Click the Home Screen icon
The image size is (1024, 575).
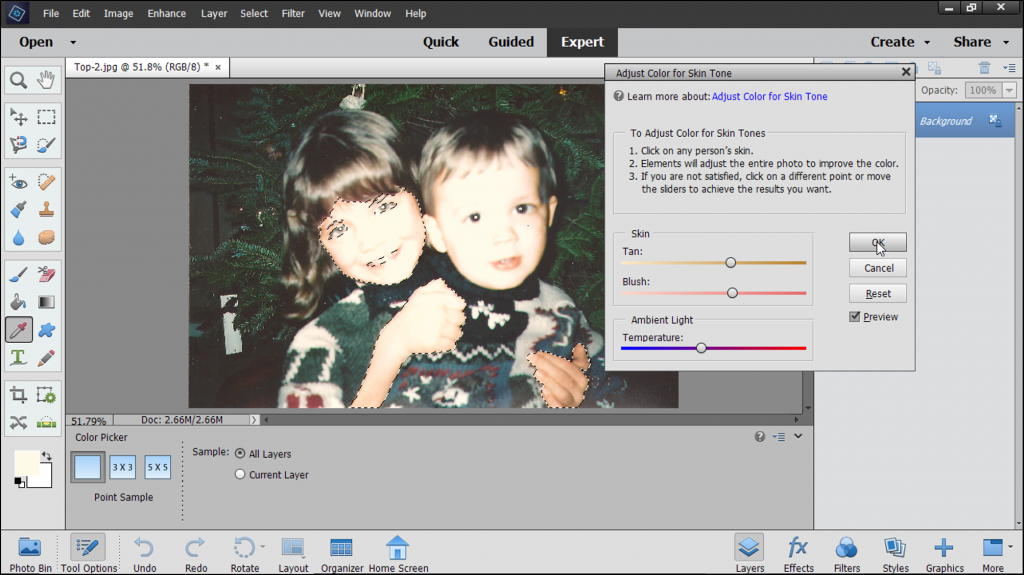point(398,553)
